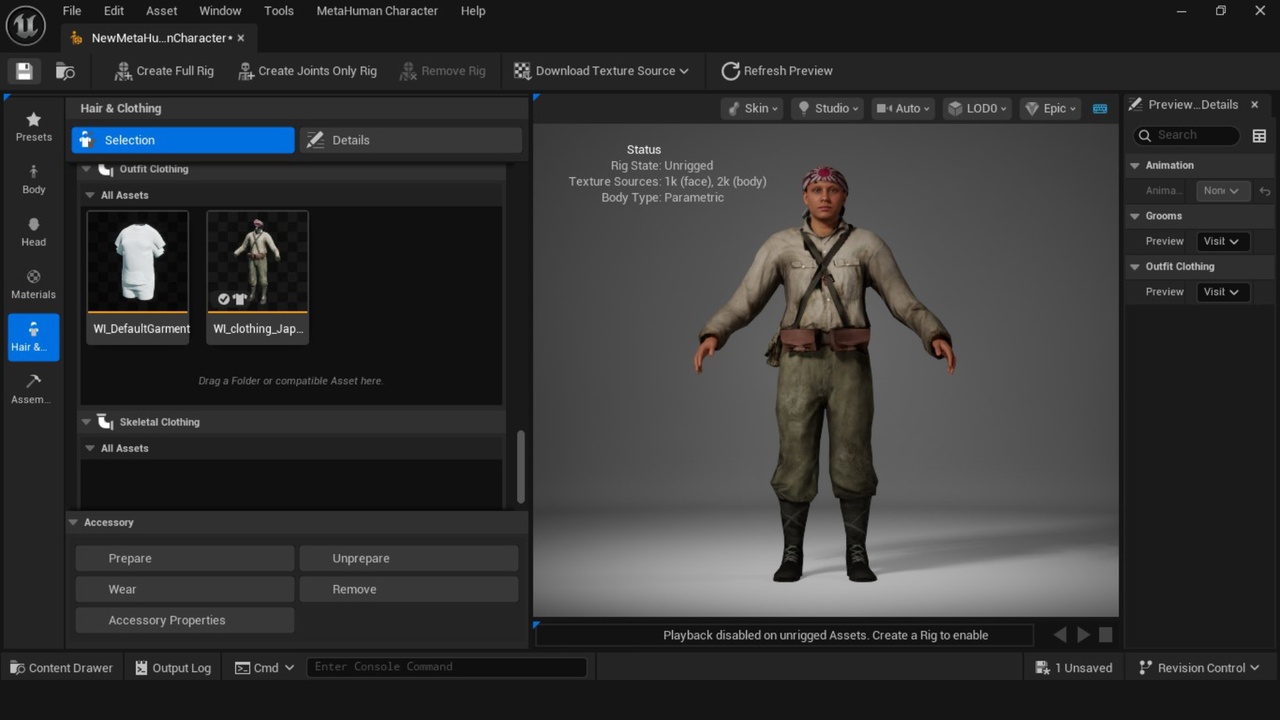Screen dimensions: 1280x720
Task: Open the Asset menu
Action: click(161, 11)
